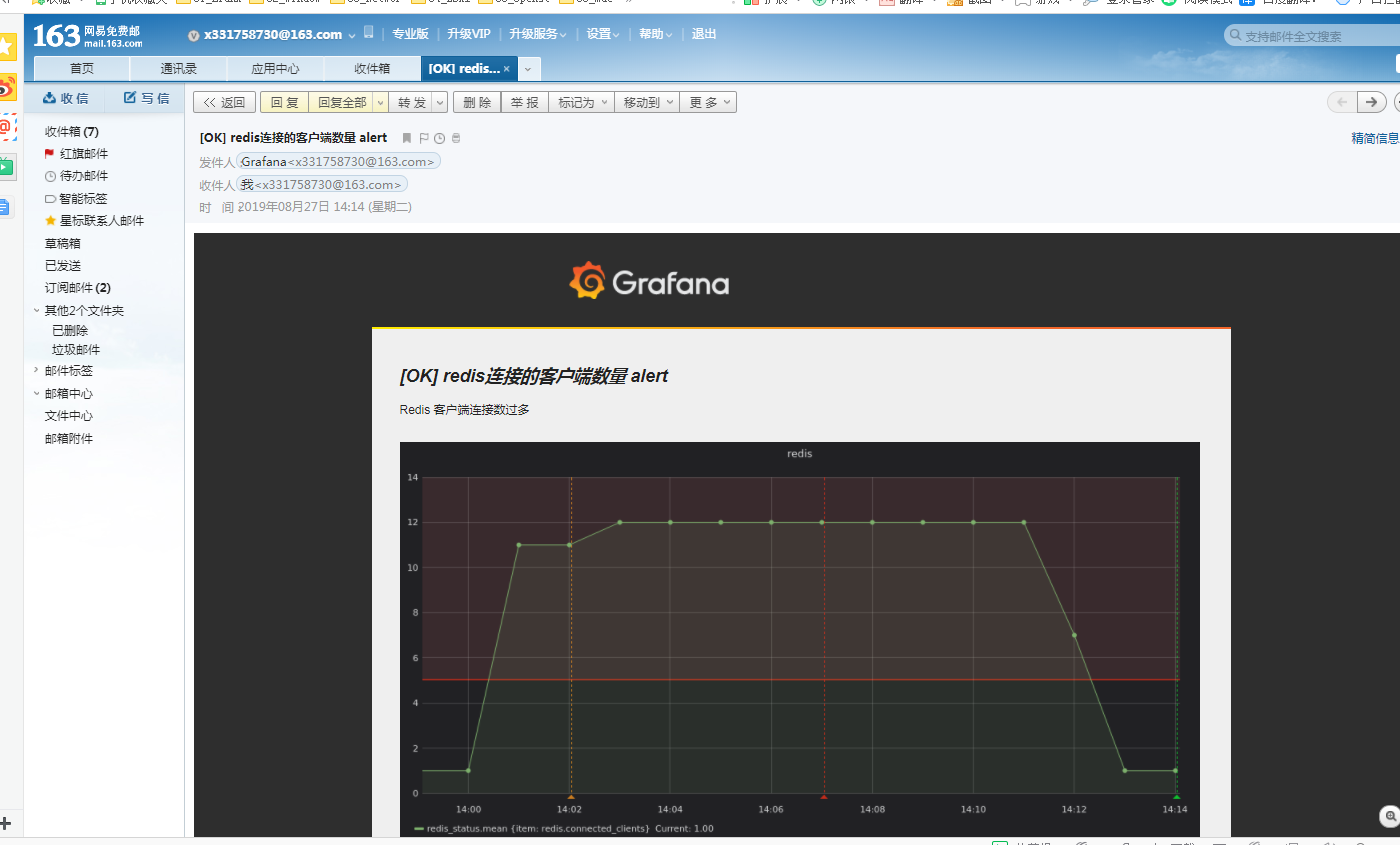Switch to the 收件箱 tab
Viewport: 1400px width, 845px height.
372,69
